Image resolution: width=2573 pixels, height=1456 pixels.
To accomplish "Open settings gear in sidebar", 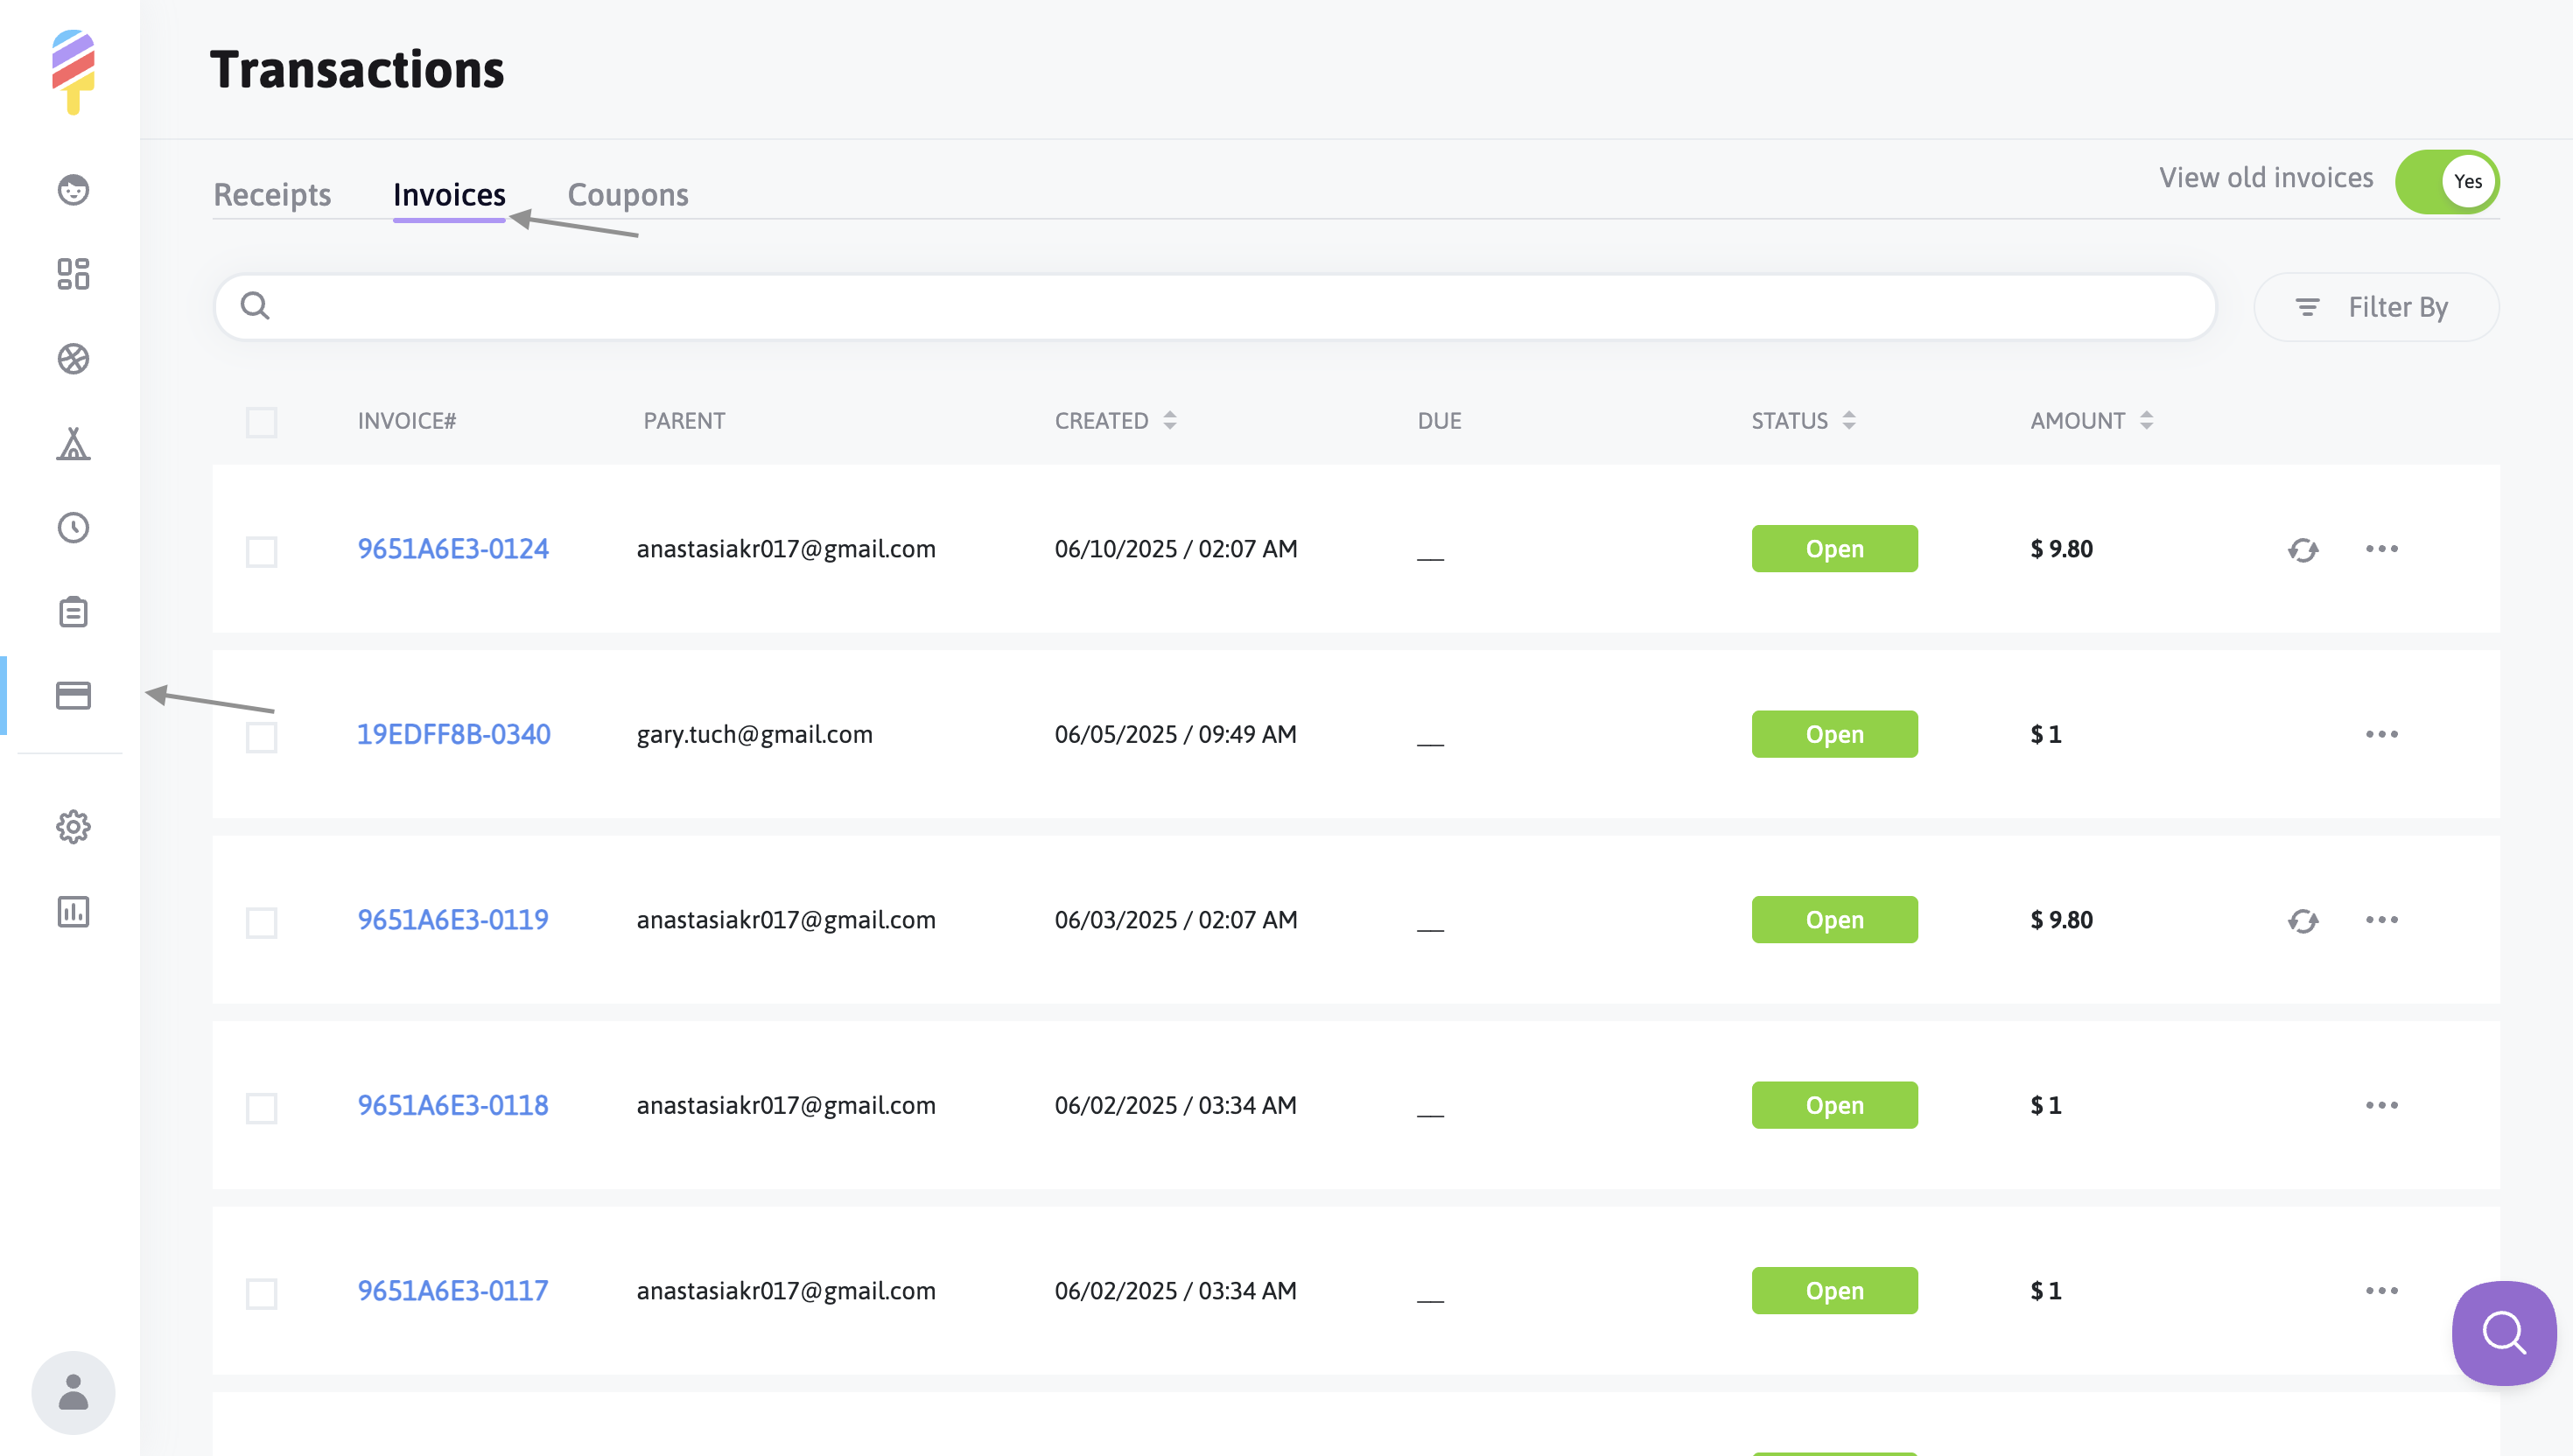I will 73,827.
